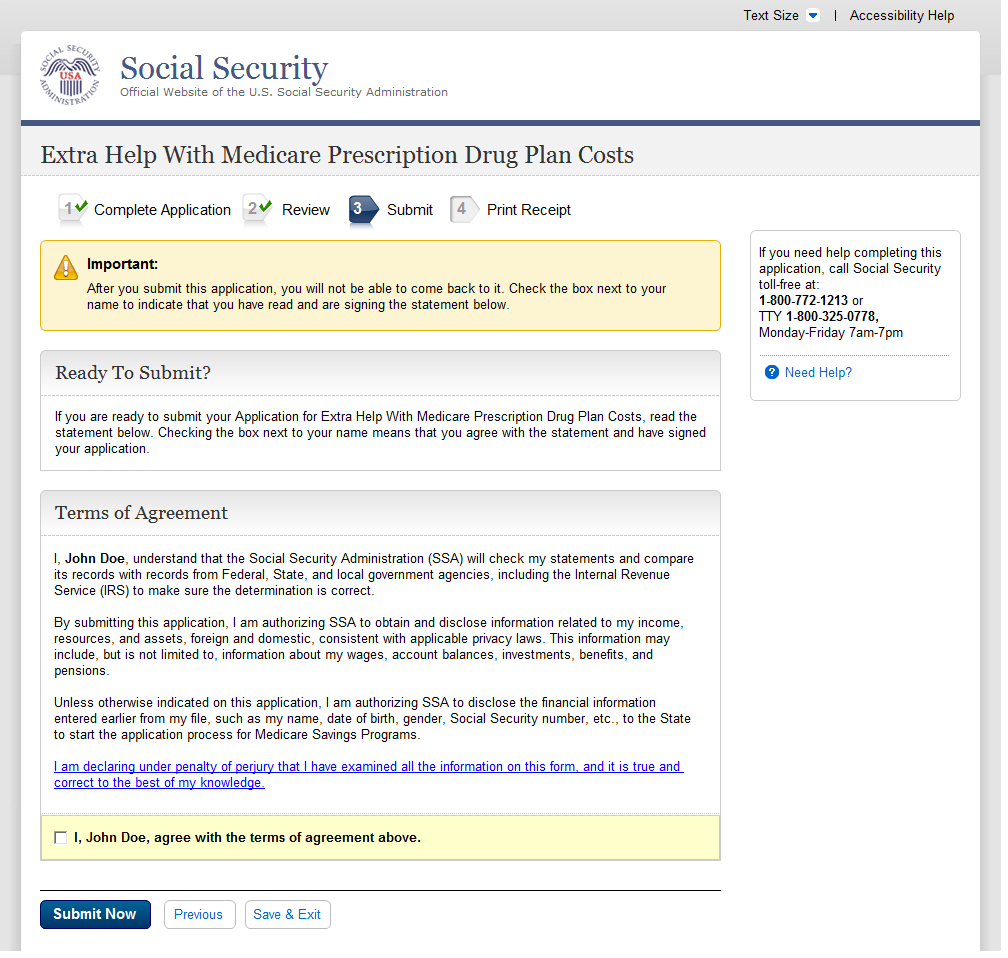Select the Print Receipt step label

click(x=529, y=210)
